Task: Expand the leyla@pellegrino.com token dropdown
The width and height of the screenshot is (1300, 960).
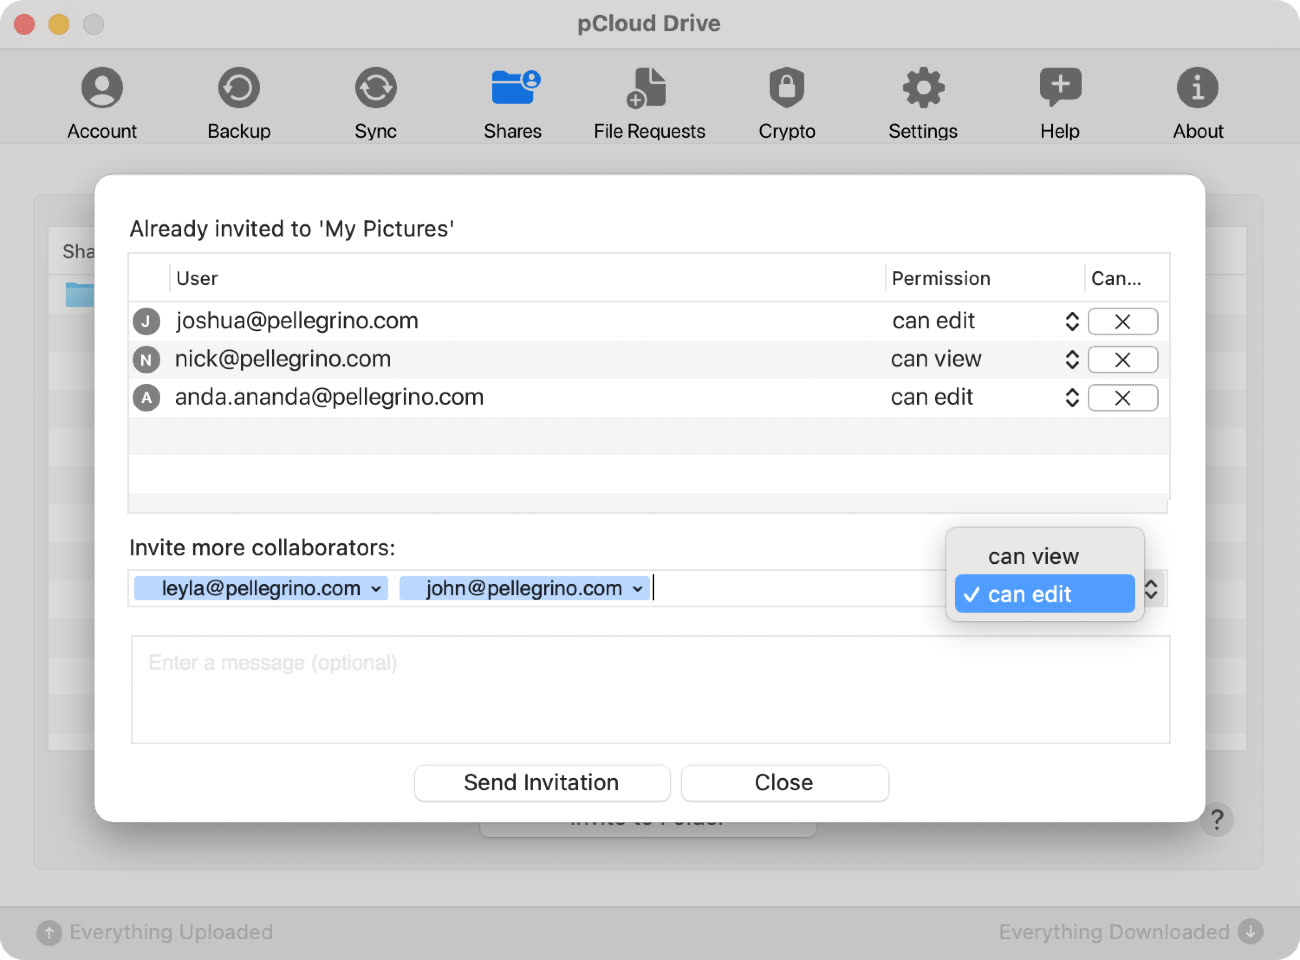Action: click(376, 589)
